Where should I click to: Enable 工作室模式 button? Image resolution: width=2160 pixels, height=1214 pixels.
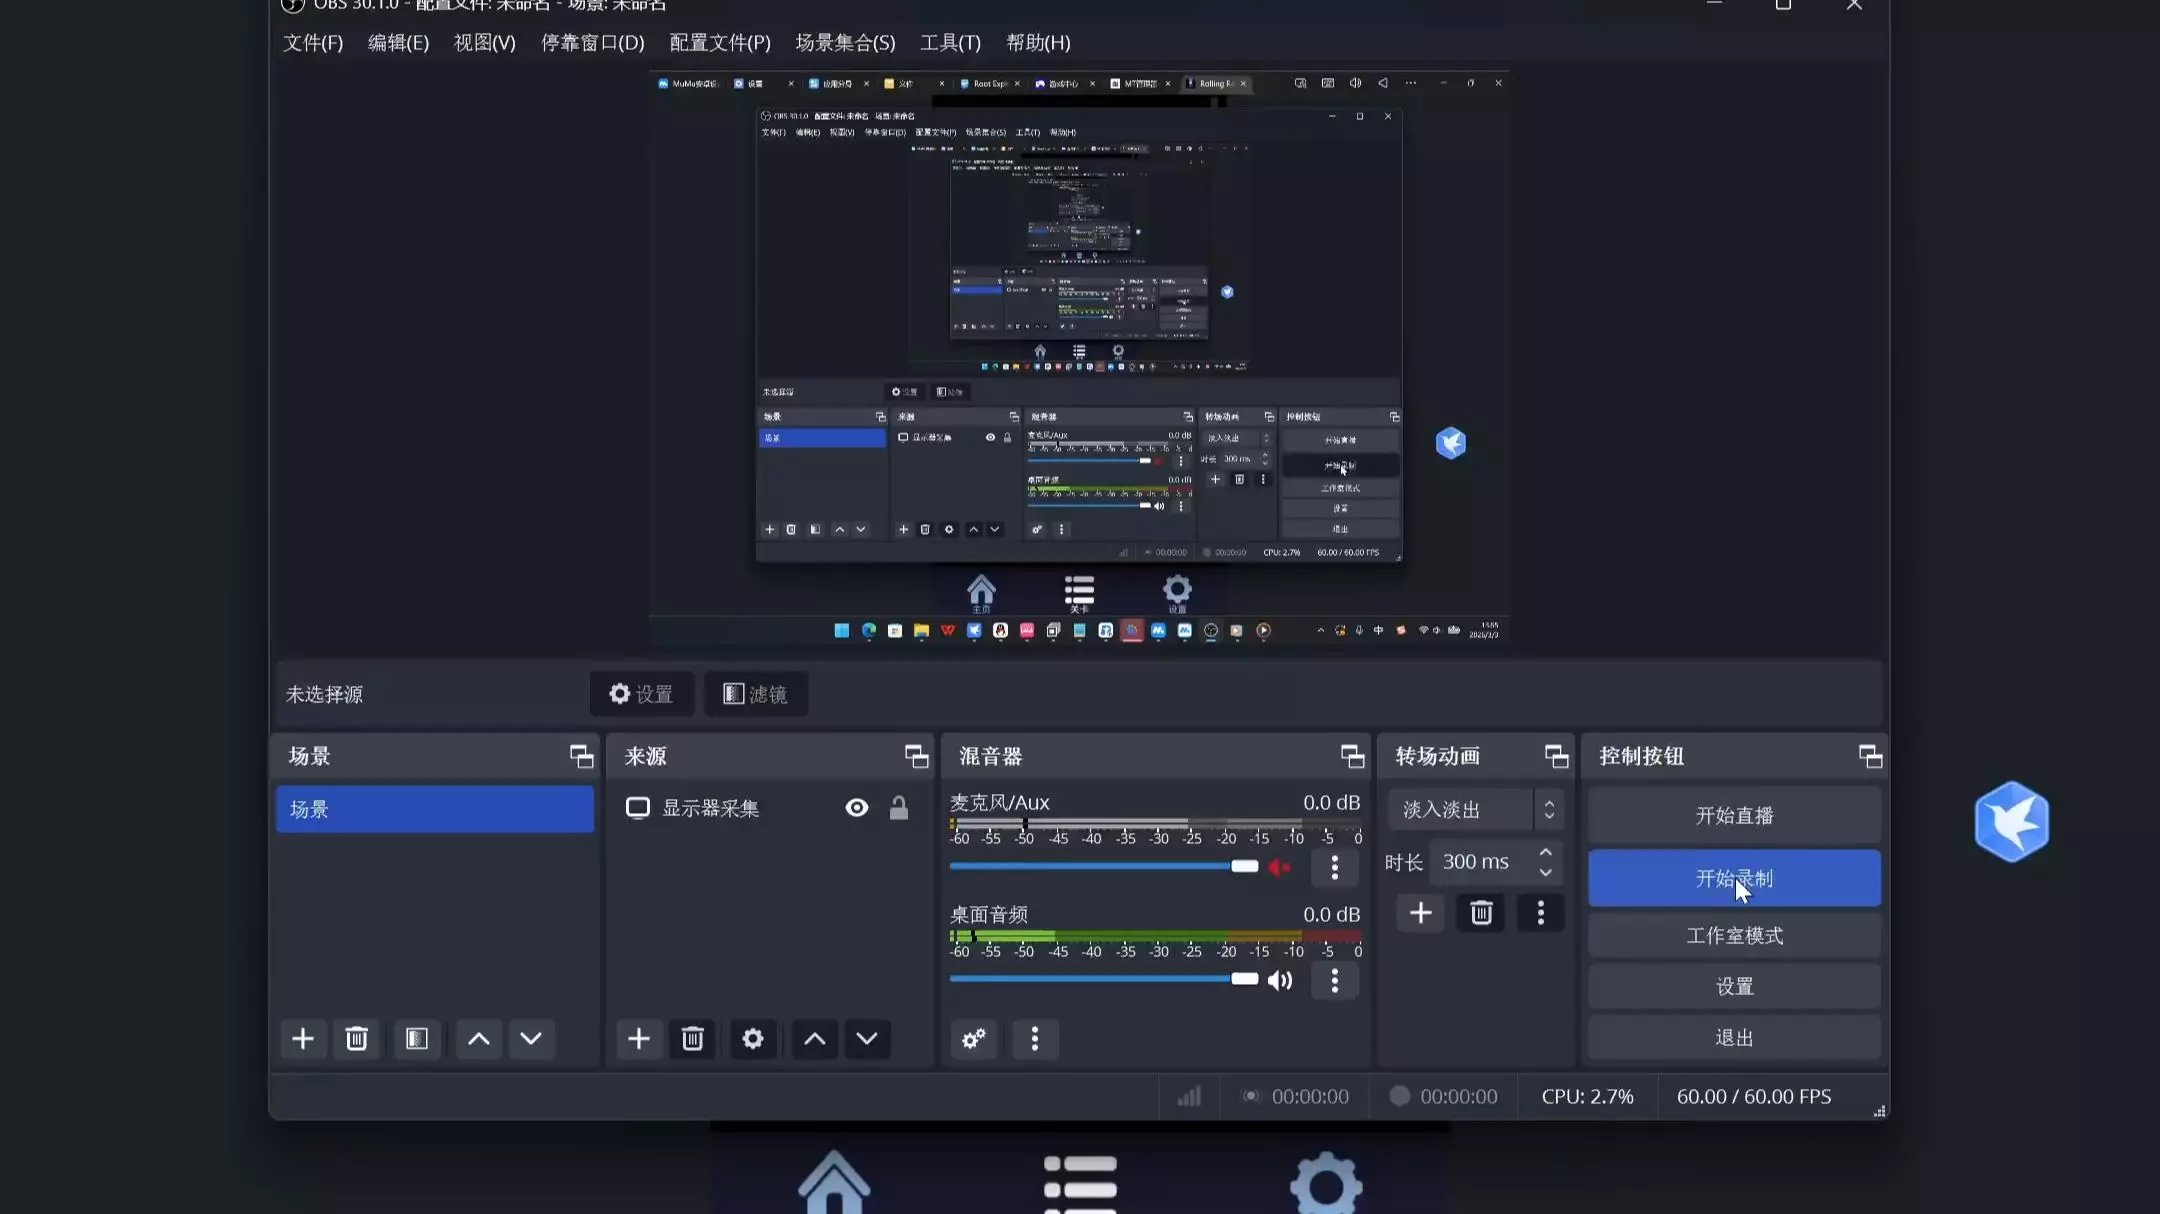click(1734, 936)
